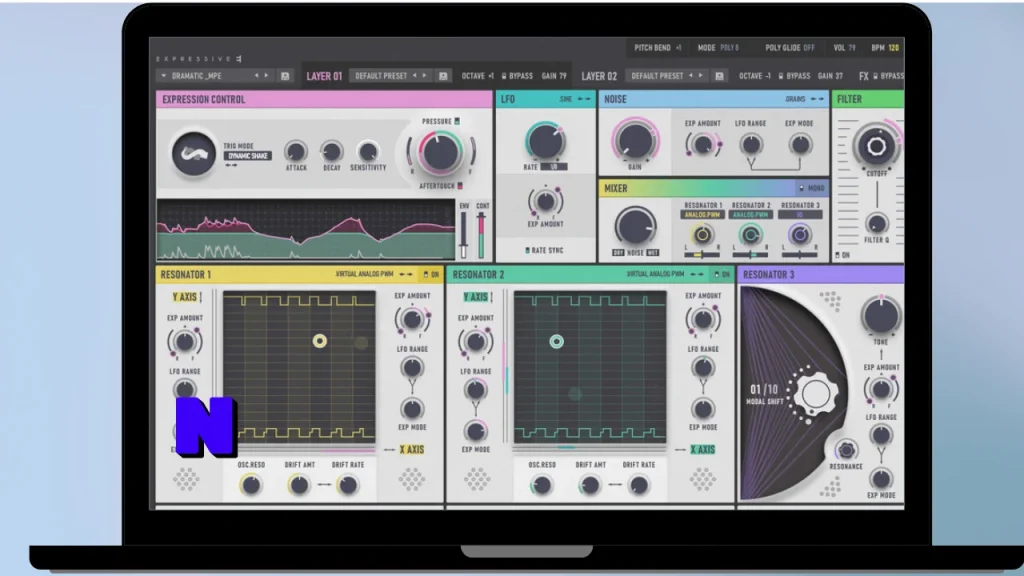Adjust the ENV vertical slider
This screenshot has height=576, width=1024.
click(x=464, y=235)
